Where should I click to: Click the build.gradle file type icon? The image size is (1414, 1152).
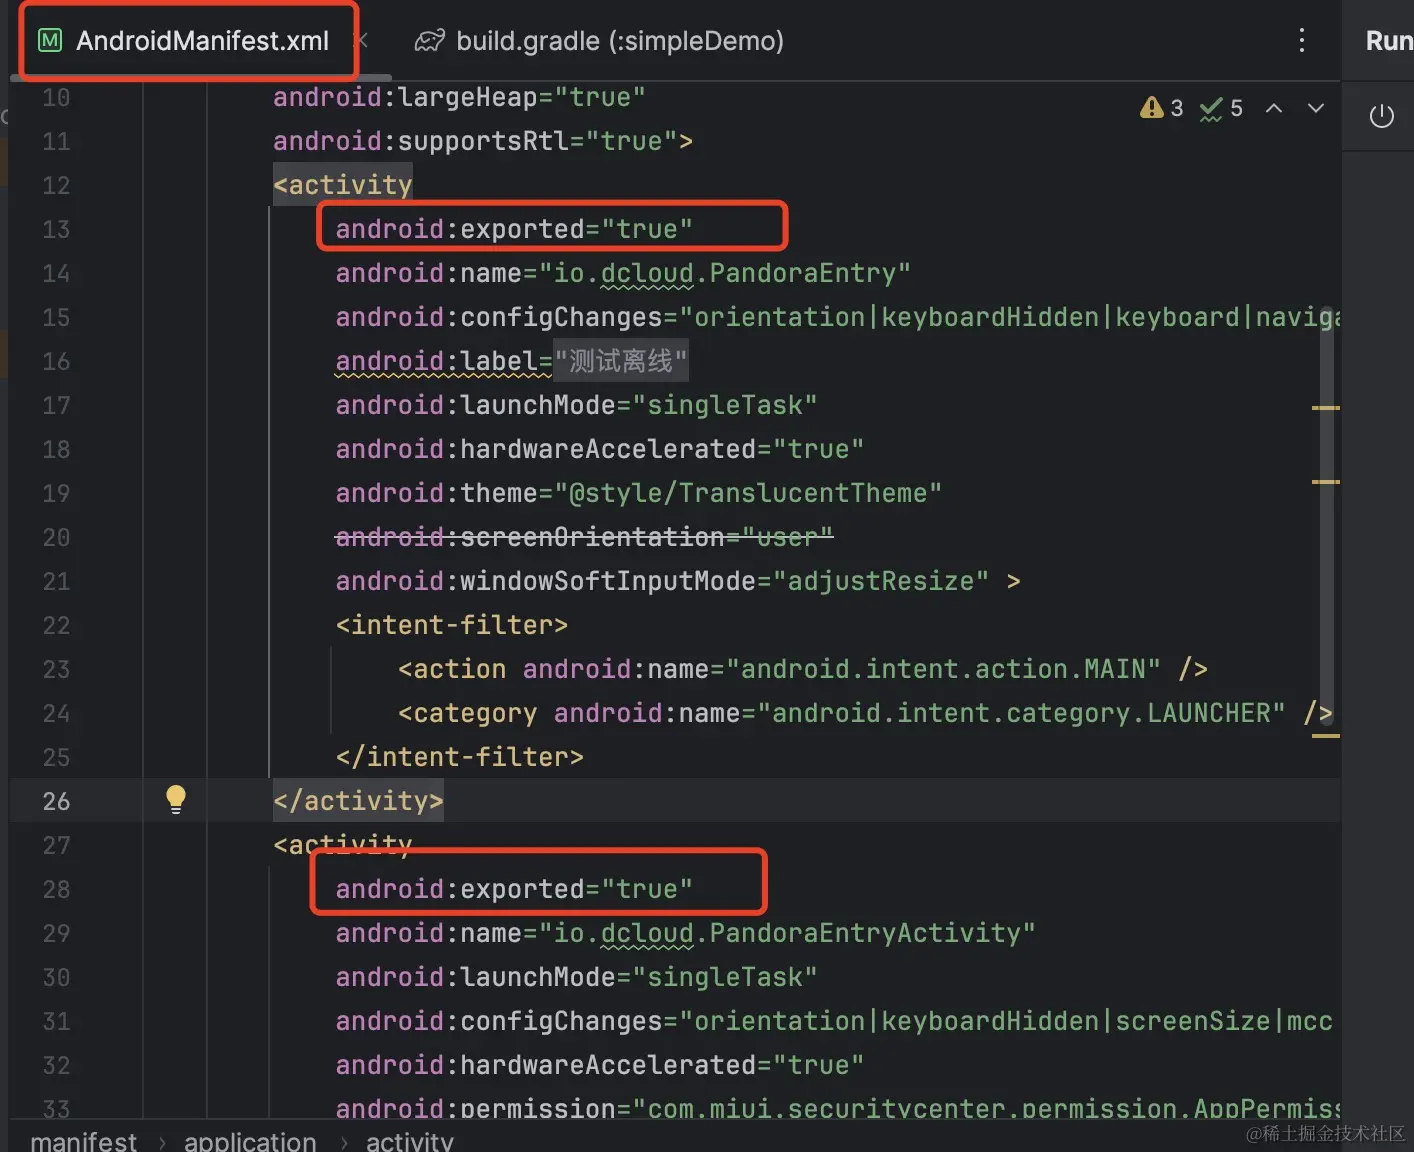430,41
